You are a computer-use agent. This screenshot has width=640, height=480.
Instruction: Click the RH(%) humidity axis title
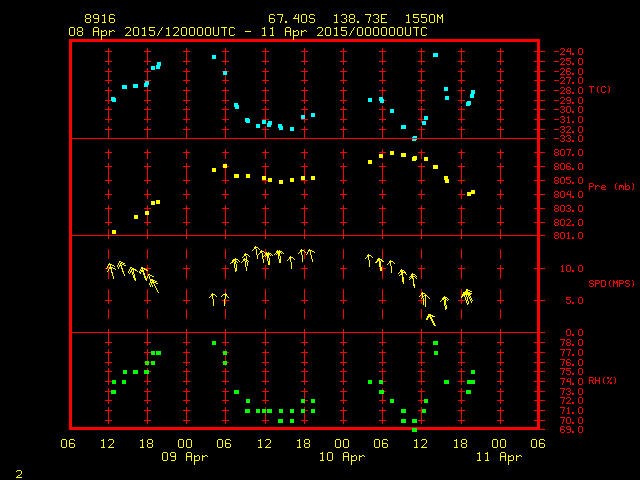pyautogui.click(x=602, y=381)
